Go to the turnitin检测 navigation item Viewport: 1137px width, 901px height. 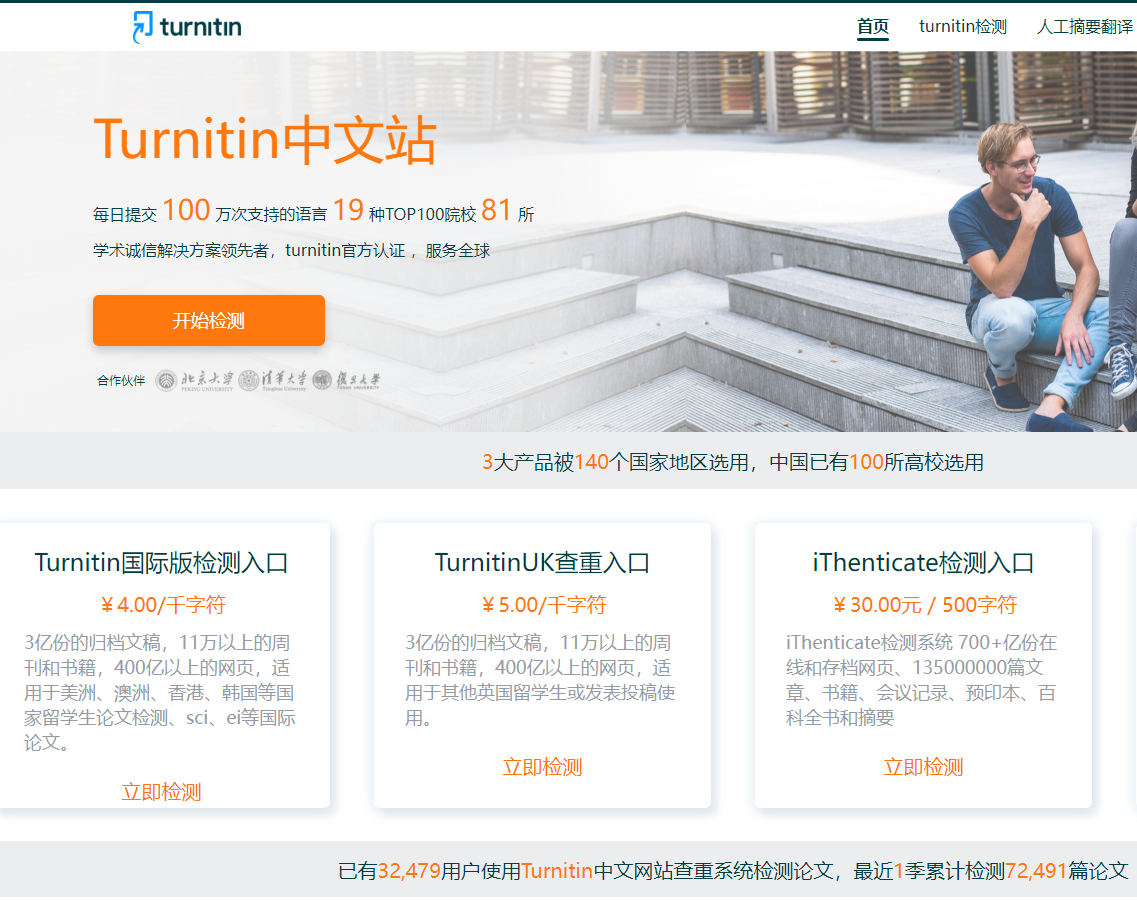pyautogui.click(x=962, y=27)
